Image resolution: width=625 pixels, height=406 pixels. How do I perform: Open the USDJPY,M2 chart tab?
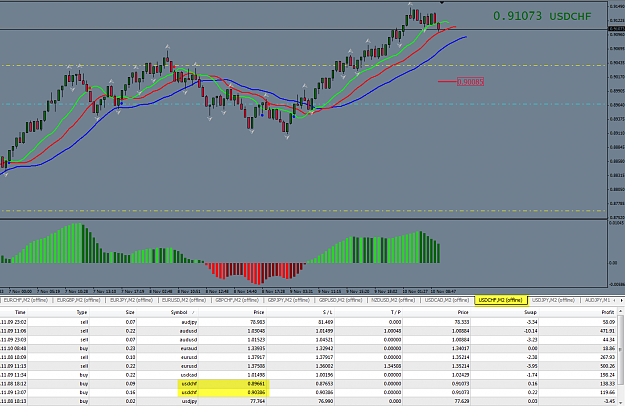coord(554,300)
